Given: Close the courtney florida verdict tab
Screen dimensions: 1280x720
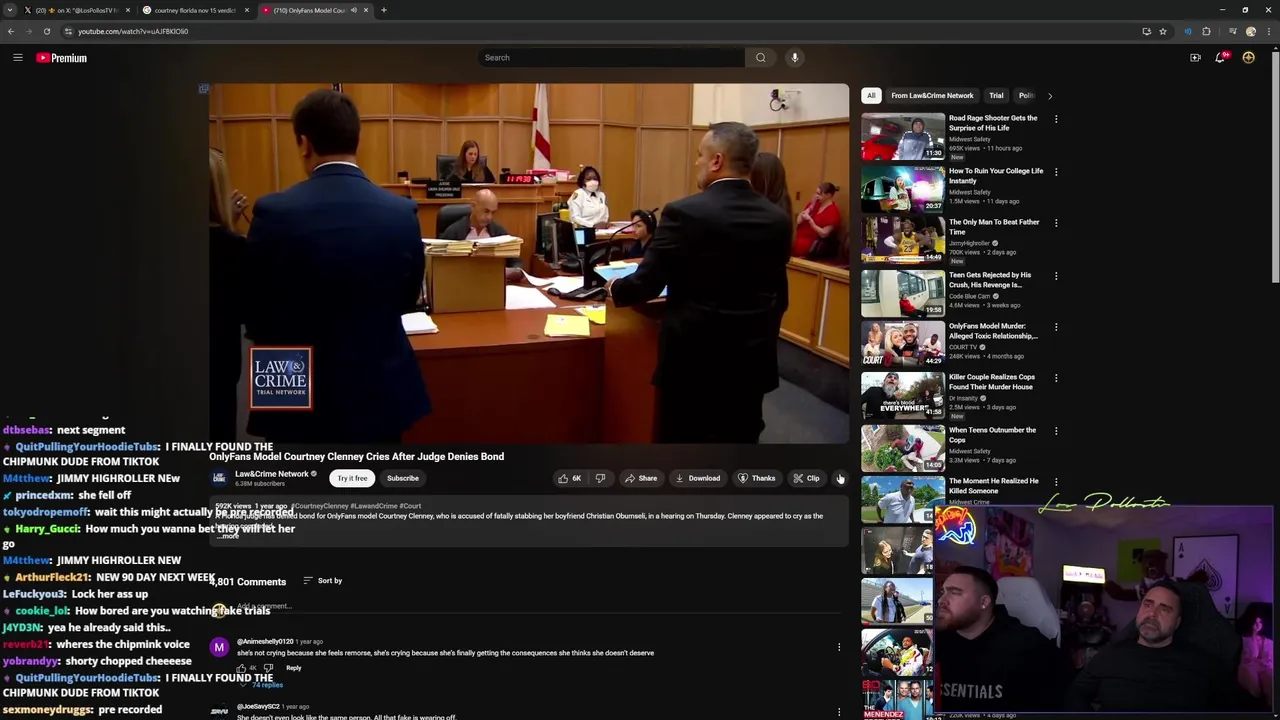Looking at the screenshot, I should point(247,10).
